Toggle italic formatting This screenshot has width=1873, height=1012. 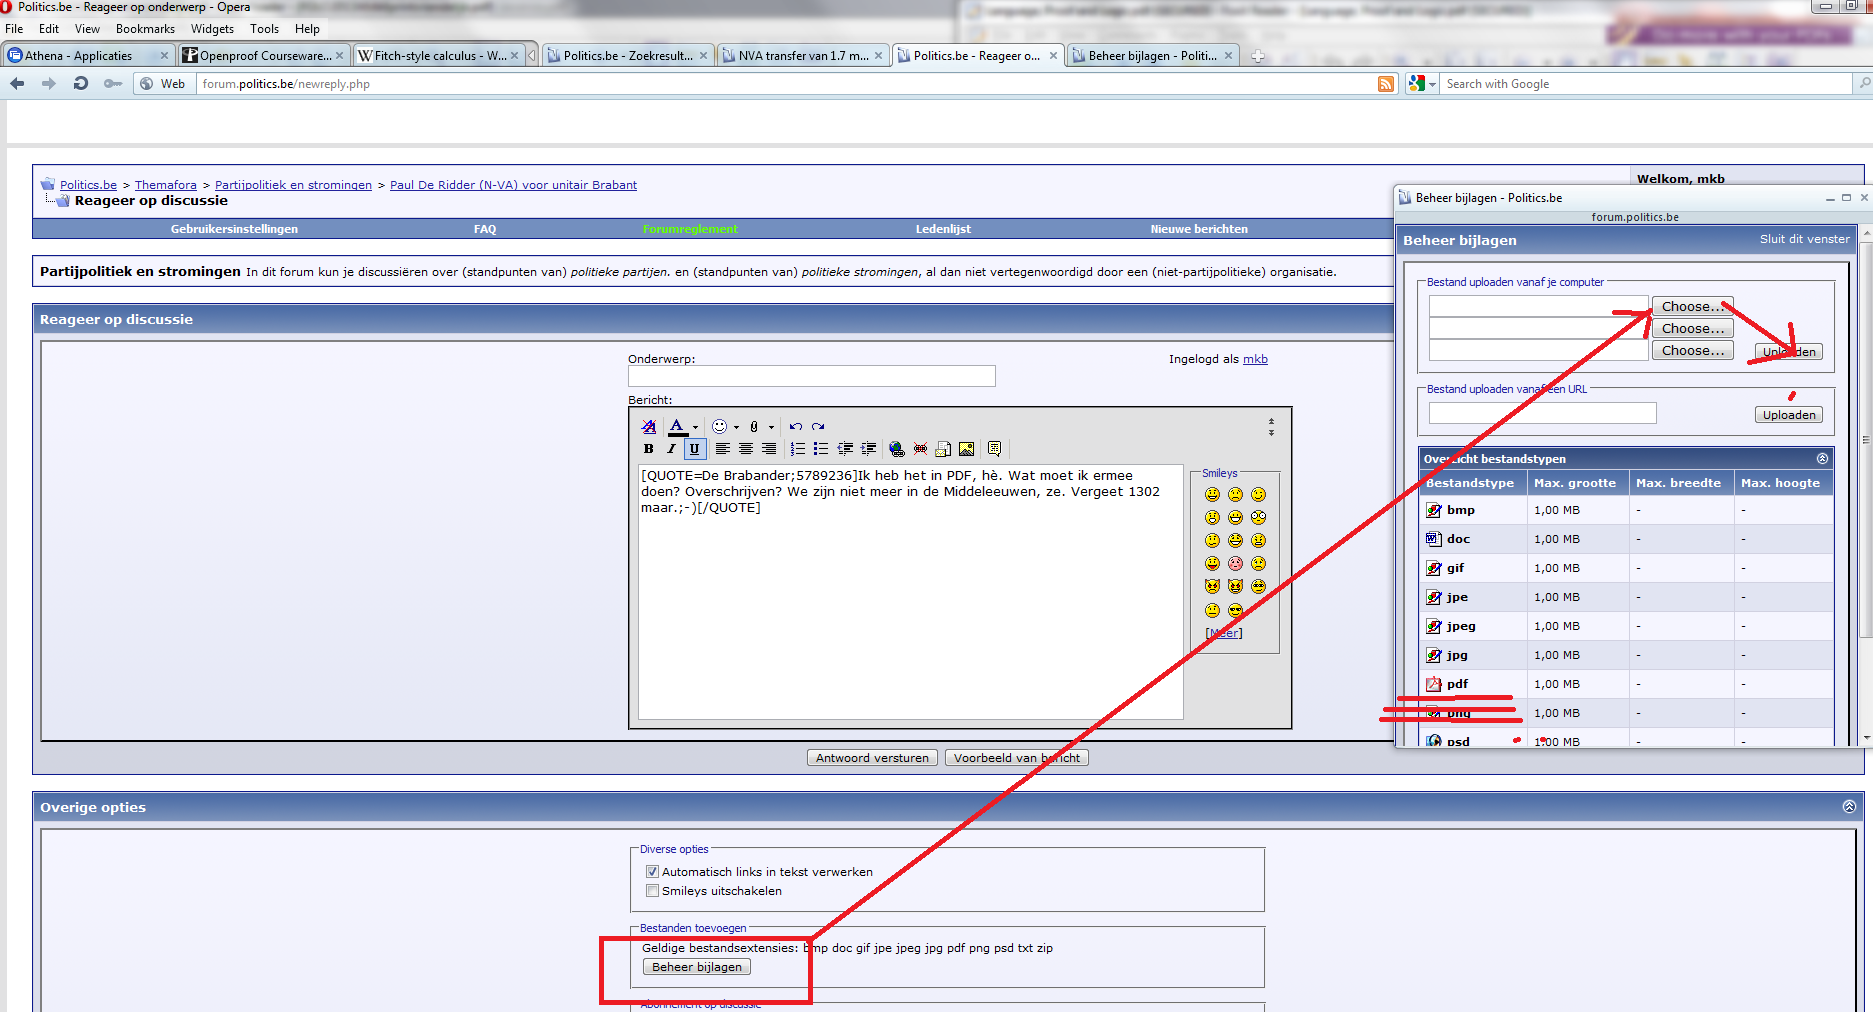click(671, 449)
